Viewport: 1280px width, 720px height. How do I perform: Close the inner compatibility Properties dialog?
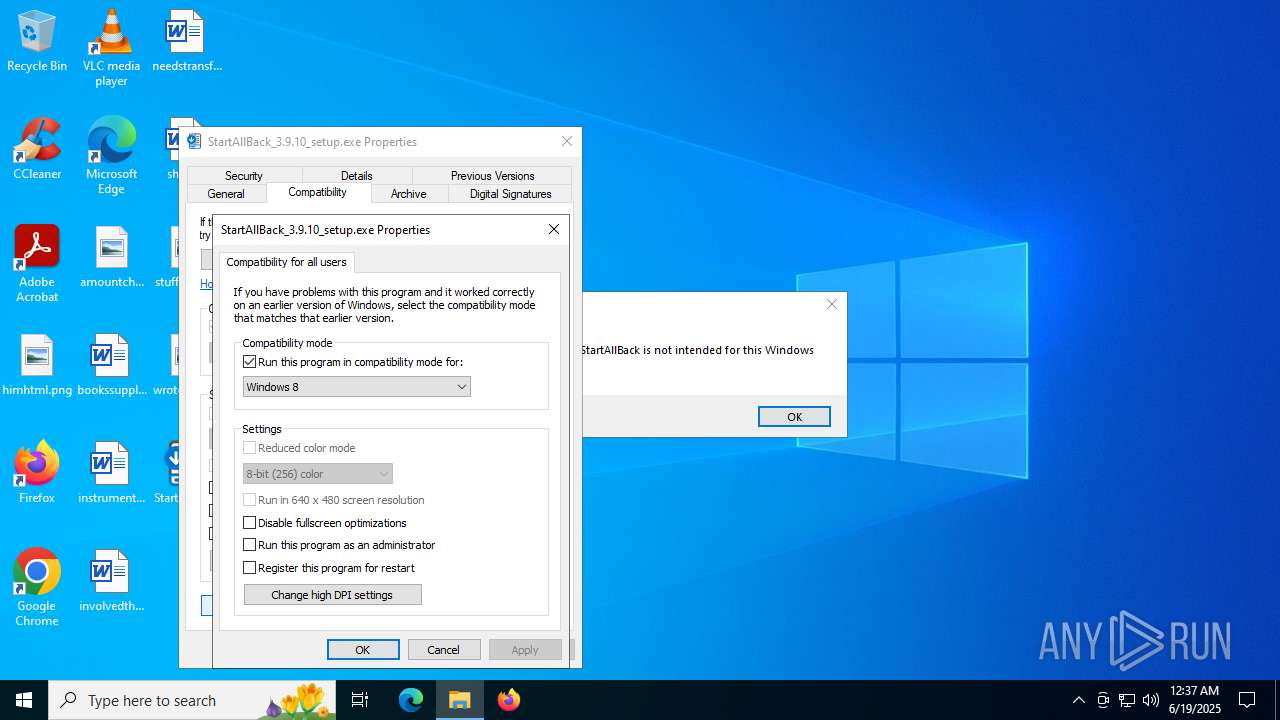click(x=554, y=229)
